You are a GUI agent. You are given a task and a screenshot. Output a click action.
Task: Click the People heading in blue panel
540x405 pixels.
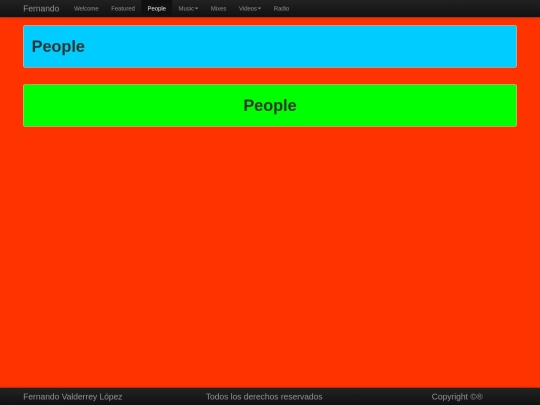(58, 46)
